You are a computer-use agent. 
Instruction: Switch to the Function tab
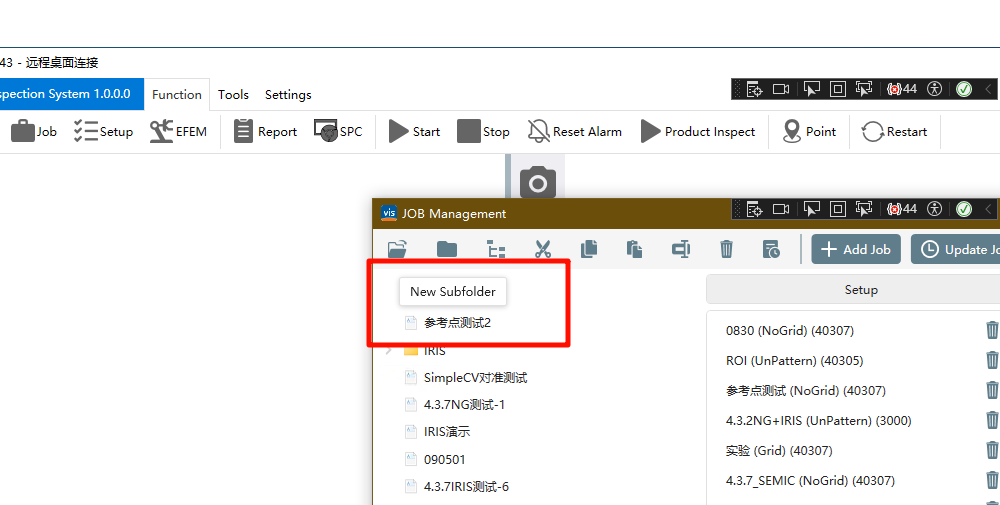click(177, 94)
